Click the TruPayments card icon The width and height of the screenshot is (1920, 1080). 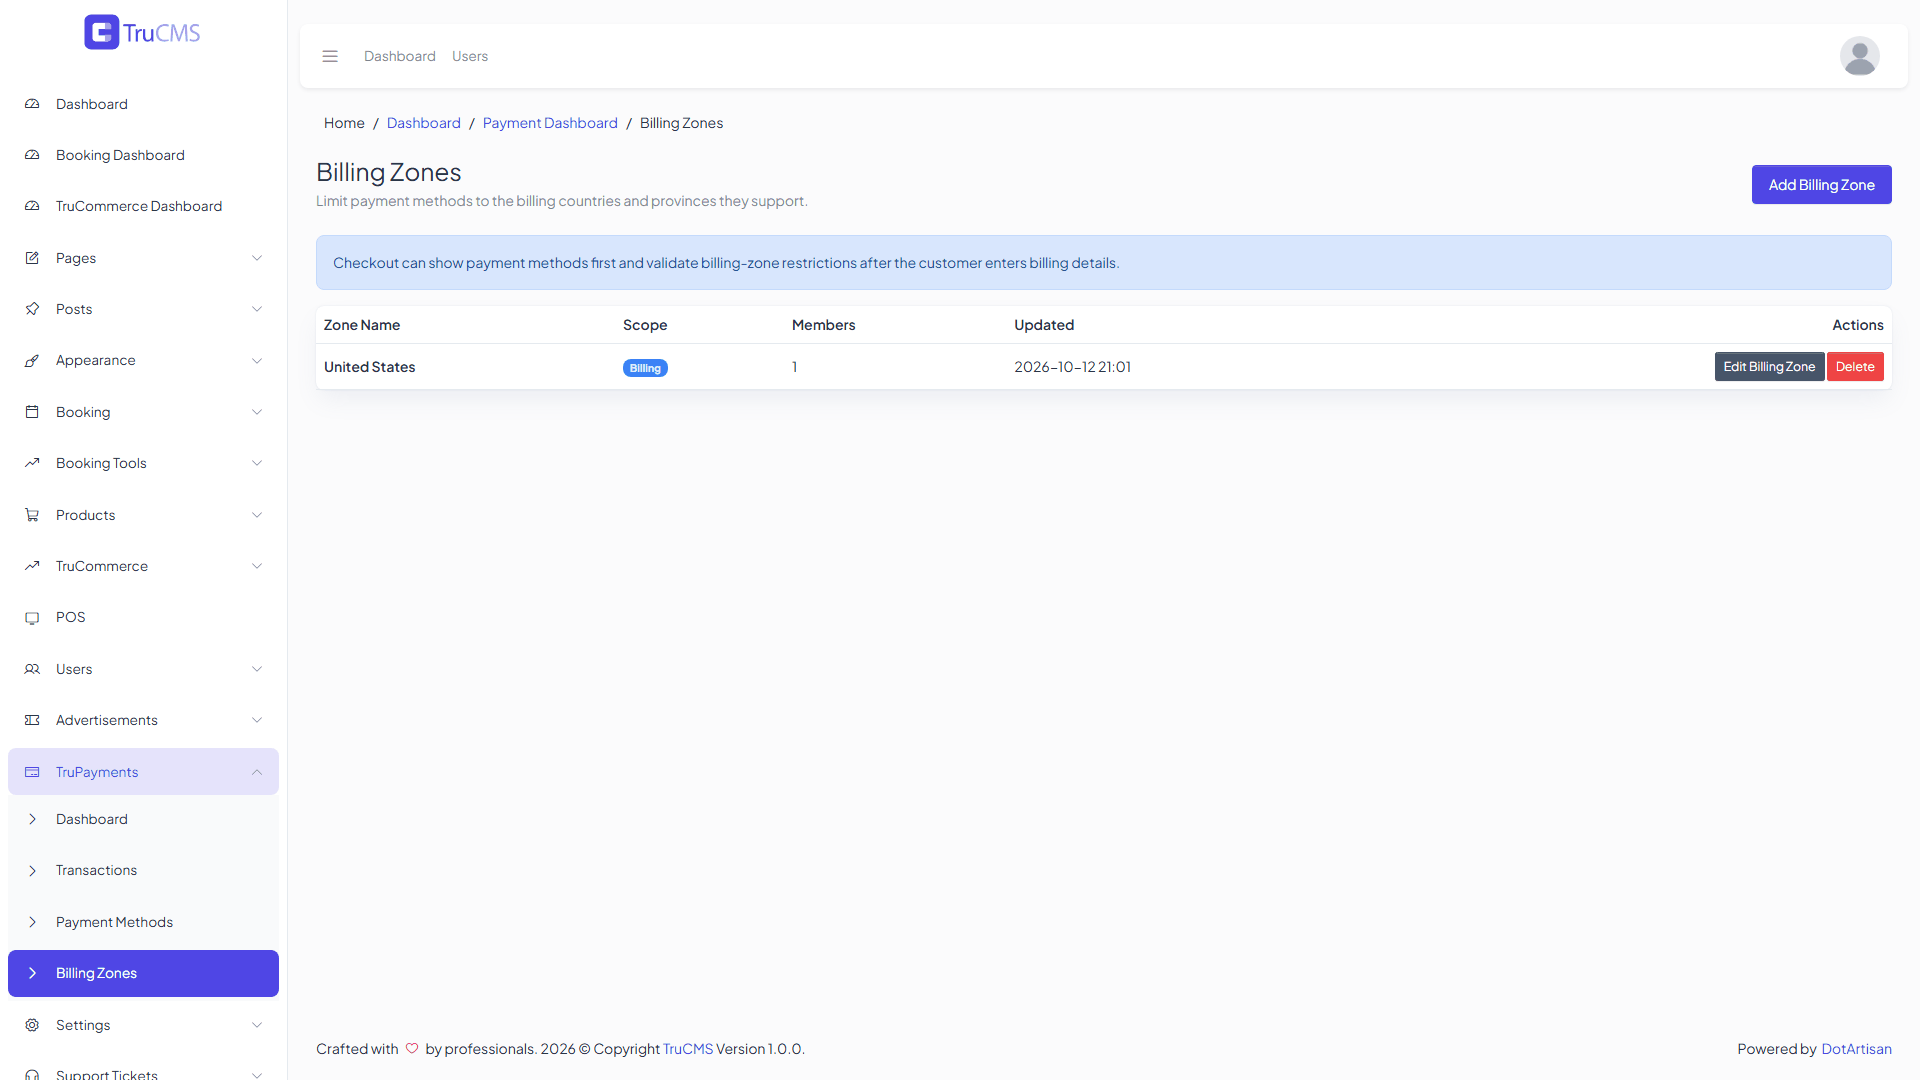32,772
